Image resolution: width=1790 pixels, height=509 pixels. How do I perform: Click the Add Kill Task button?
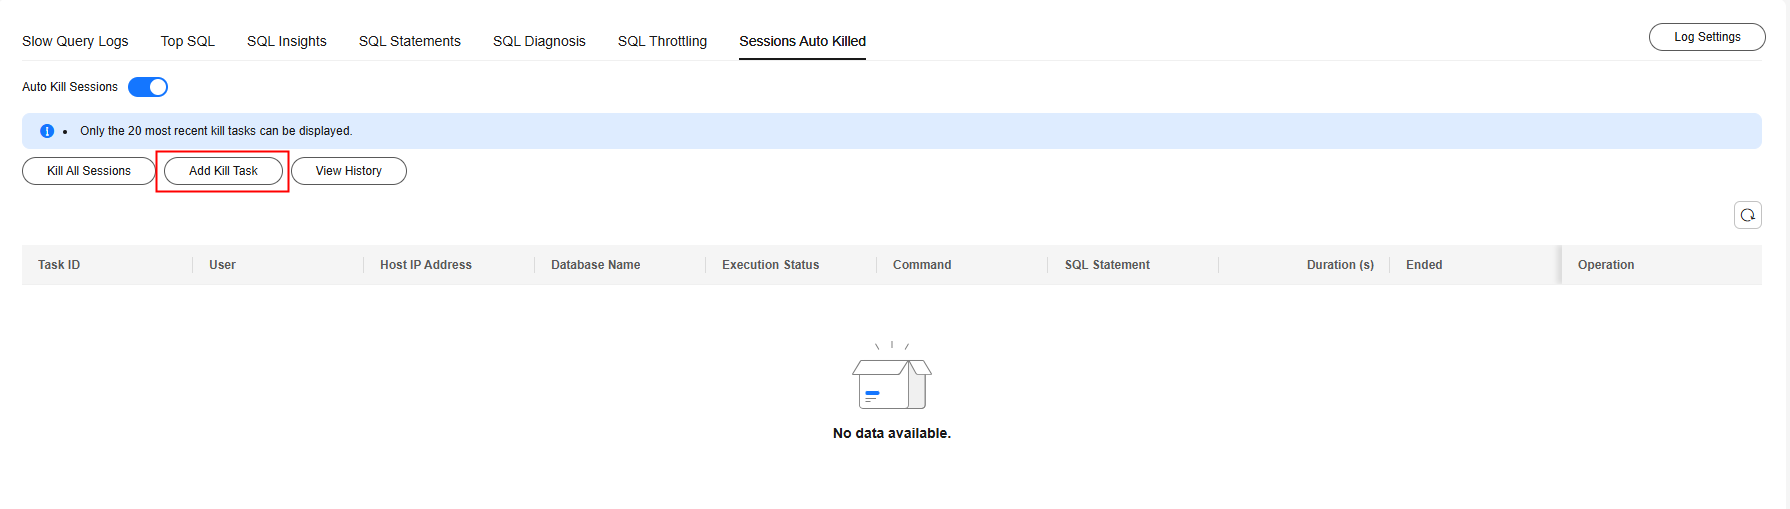tap(223, 171)
